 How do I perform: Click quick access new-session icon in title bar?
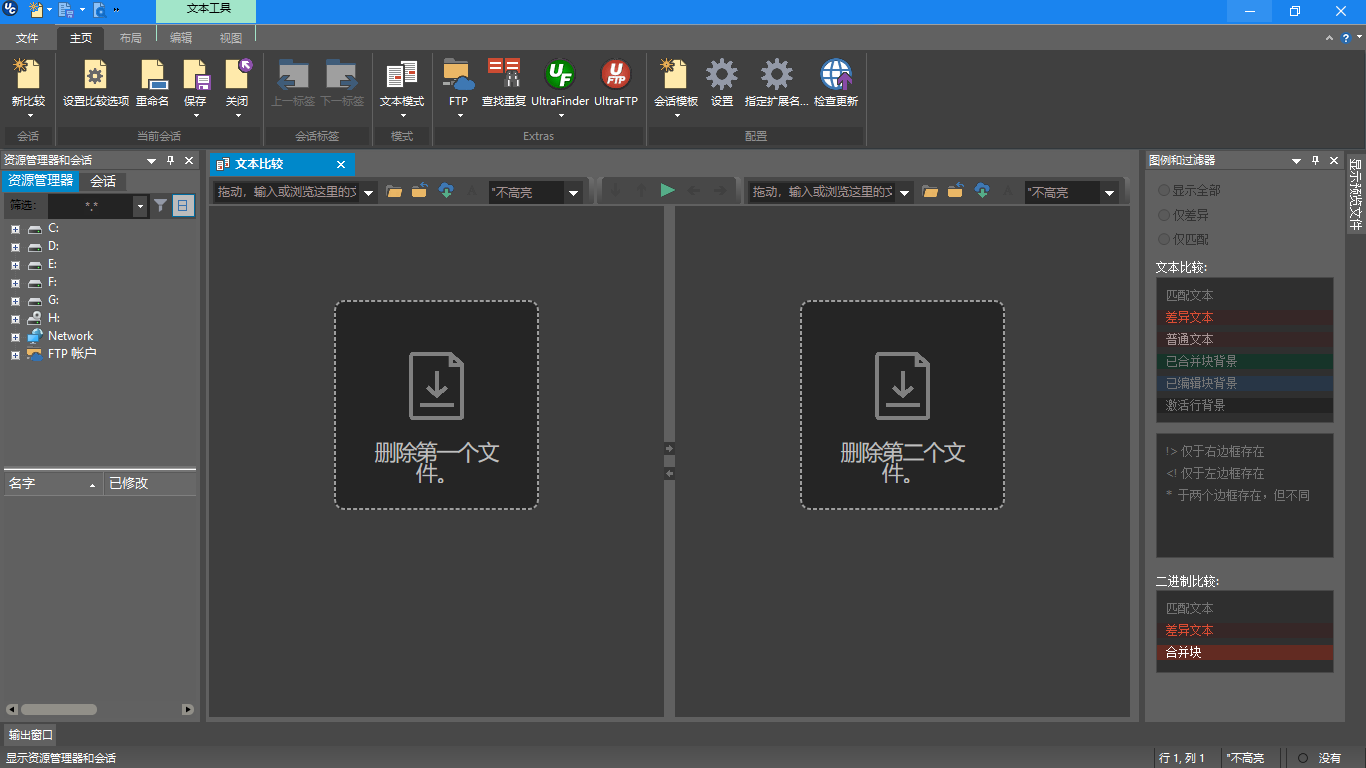click(x=36, y=11)
